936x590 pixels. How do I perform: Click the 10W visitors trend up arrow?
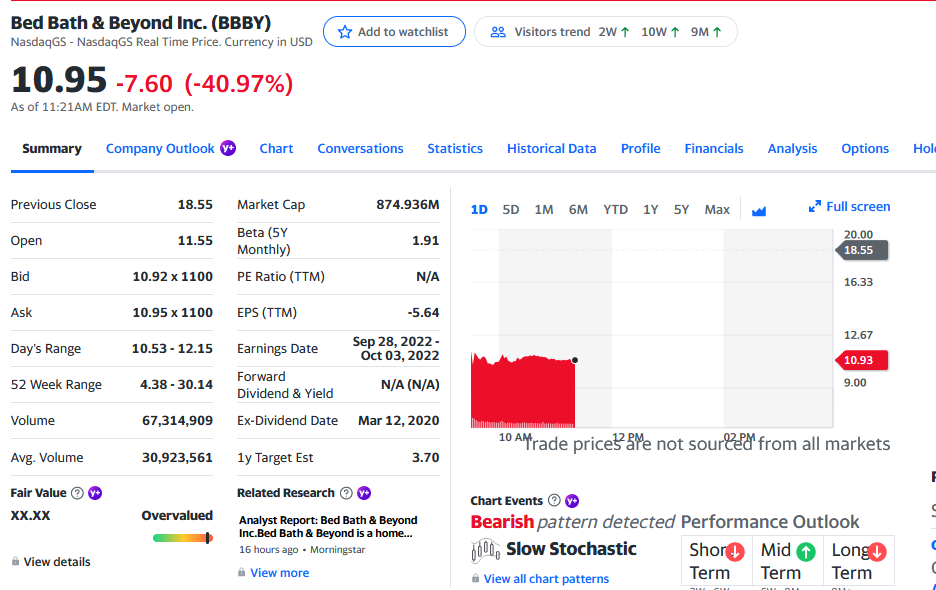[675, 32]
